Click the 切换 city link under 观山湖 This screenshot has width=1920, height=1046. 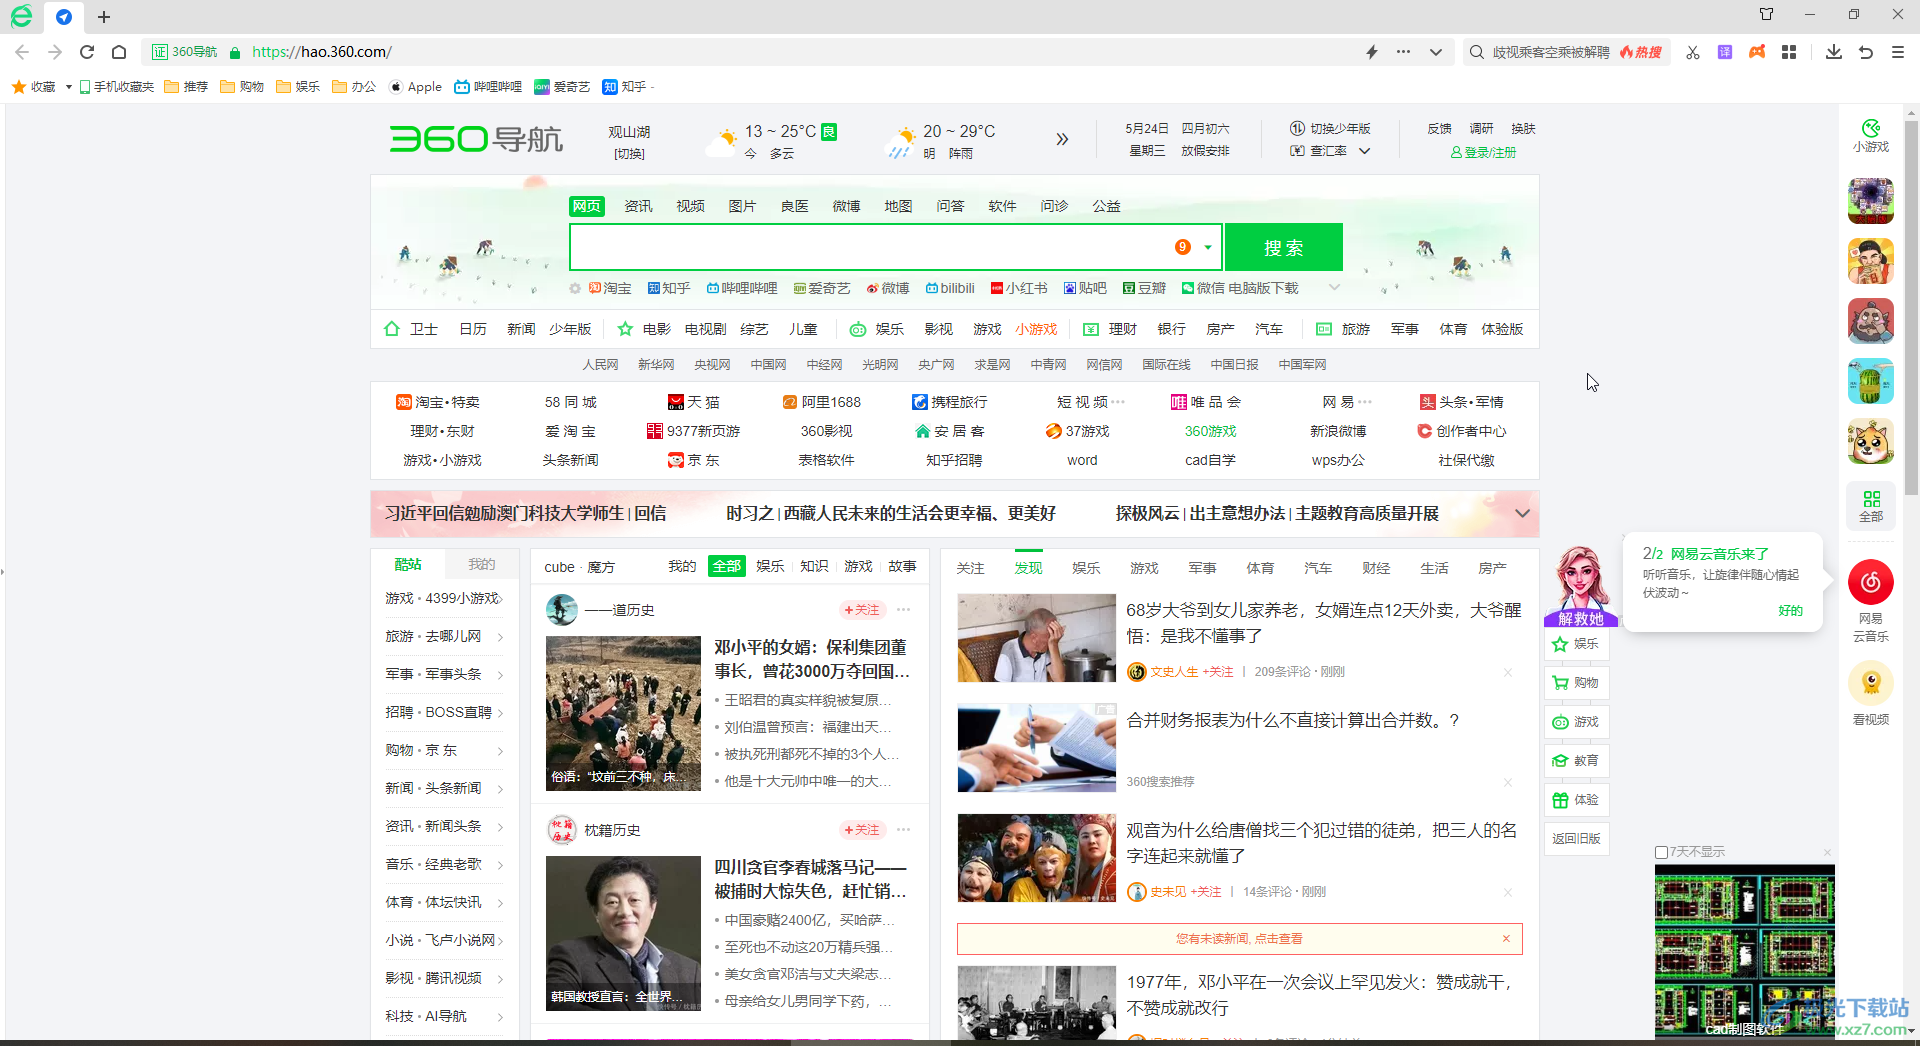click(x=629, y=154)
